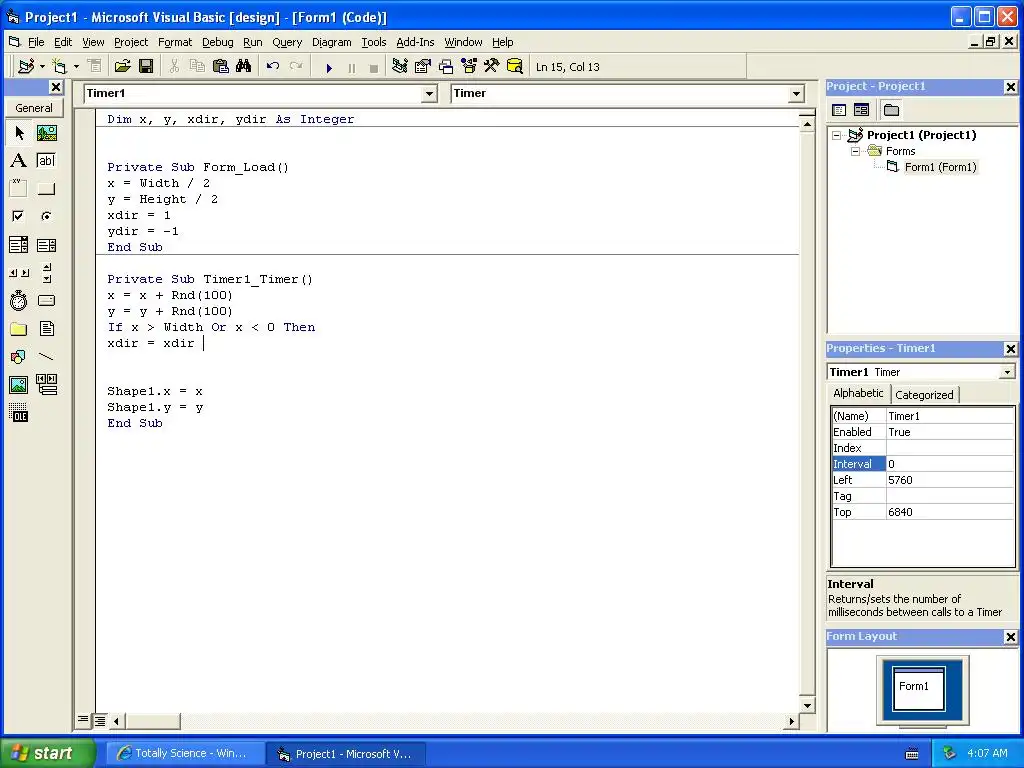Click the code horizontal scroll right arrow
The height and width of the screenshot is (768, 1024).
coord(792,722)
